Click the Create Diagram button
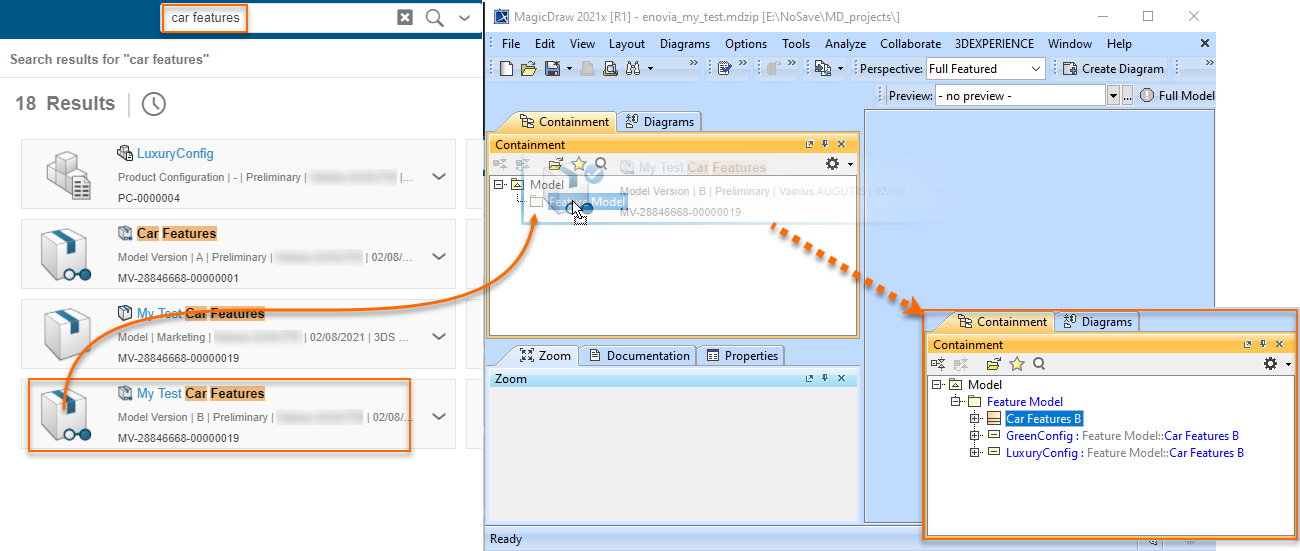This screenshot has height=551, width=1300. [x=1112, y=68]
